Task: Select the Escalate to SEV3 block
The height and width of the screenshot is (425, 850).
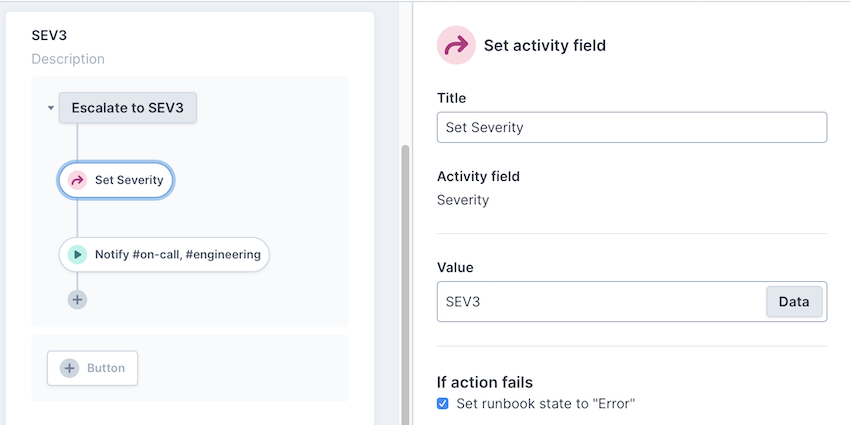Action: (x=127, y=108)
